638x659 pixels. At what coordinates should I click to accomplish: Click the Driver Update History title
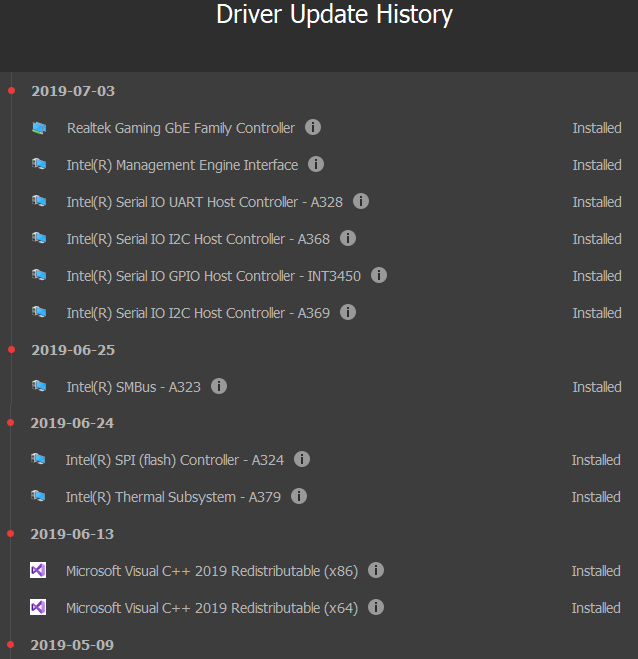coord(334,15)
